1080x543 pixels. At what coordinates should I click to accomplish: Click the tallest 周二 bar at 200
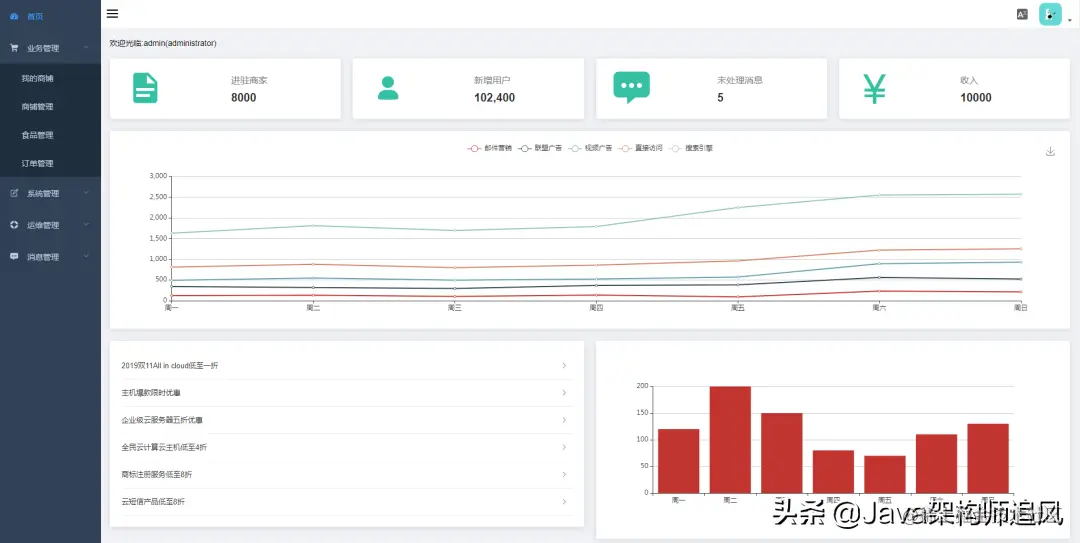[x=730, y=440]
